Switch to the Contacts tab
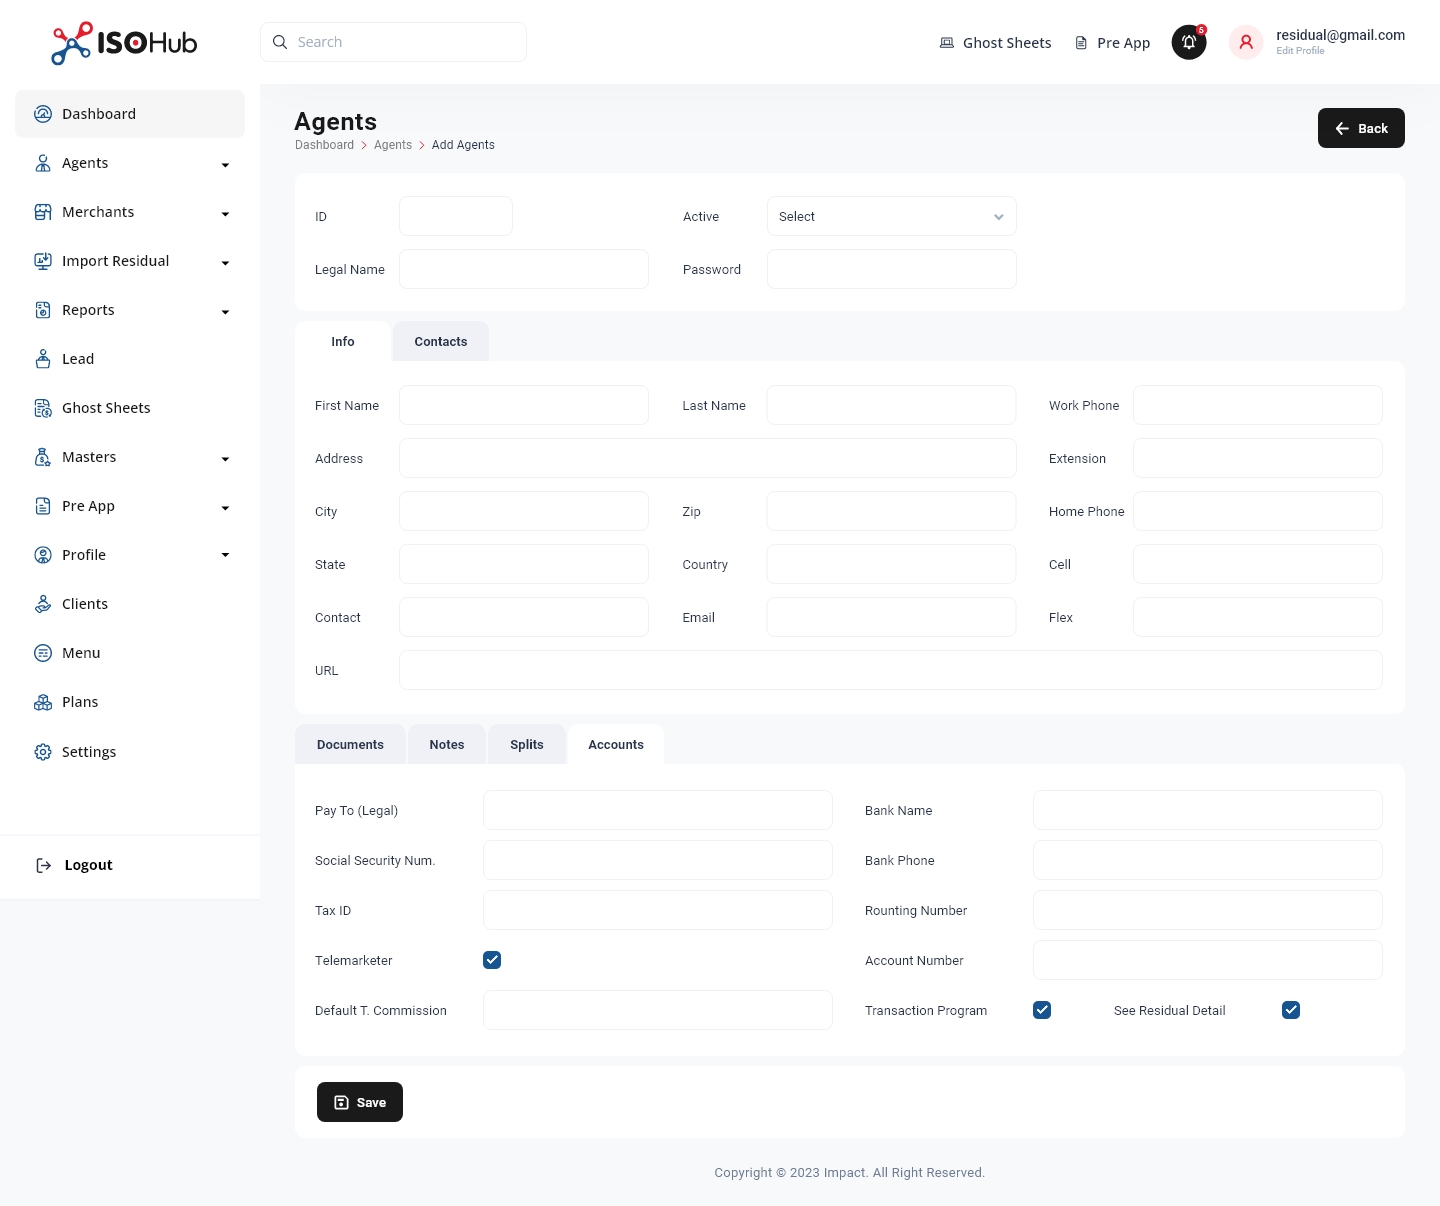This screenshot has width=1440, height=1206. (x=440, y=341)
